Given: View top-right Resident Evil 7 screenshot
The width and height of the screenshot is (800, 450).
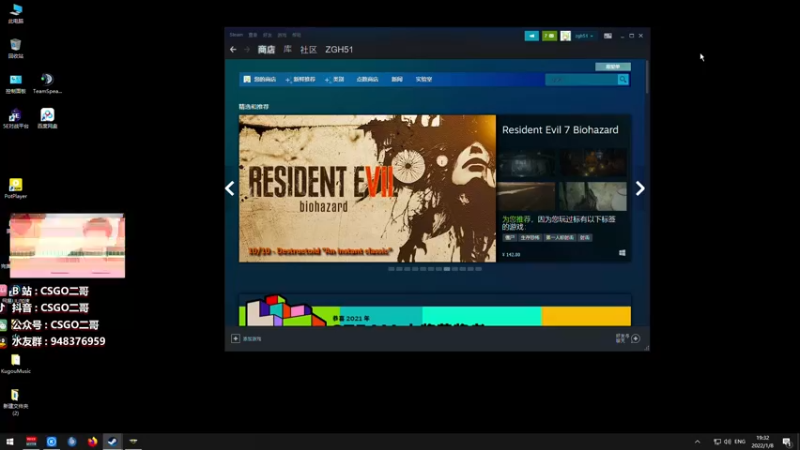Looking at the screenshot, I should tap(592, 163).
